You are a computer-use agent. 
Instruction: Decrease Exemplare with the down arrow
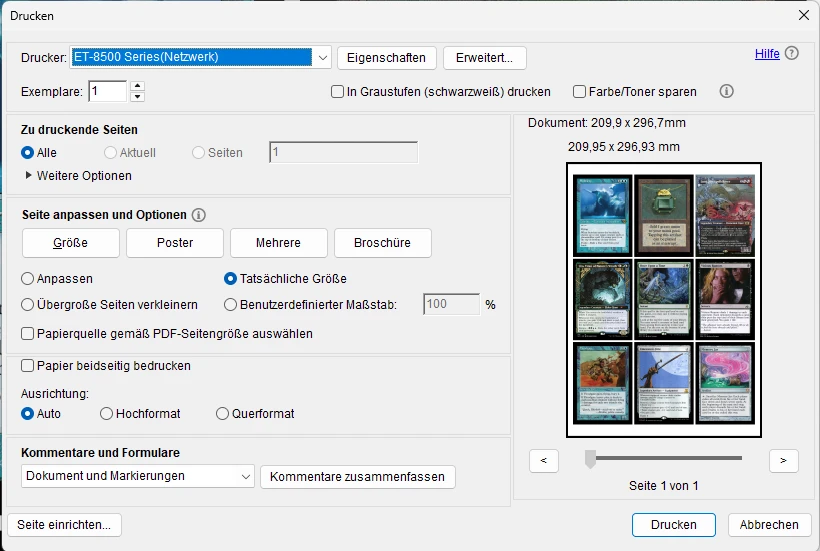click(x=138, y=97)
